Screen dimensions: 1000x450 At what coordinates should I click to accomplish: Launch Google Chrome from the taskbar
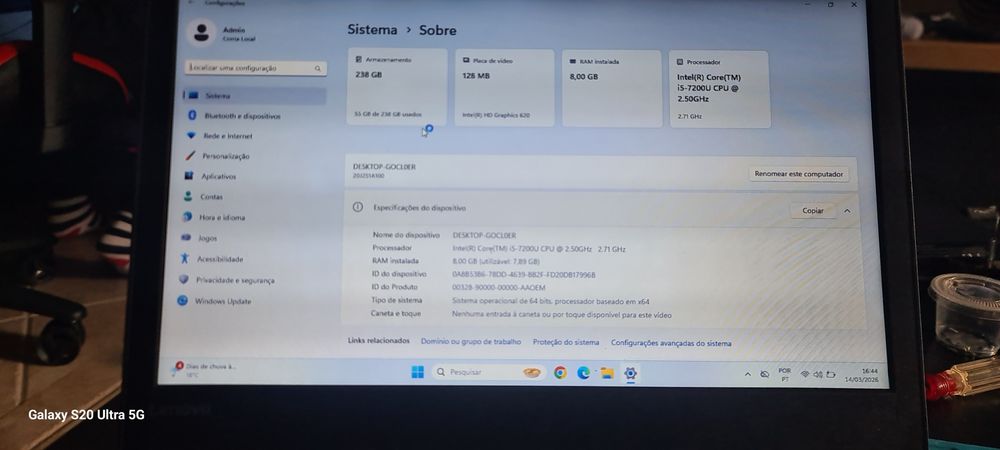(560, 373)
